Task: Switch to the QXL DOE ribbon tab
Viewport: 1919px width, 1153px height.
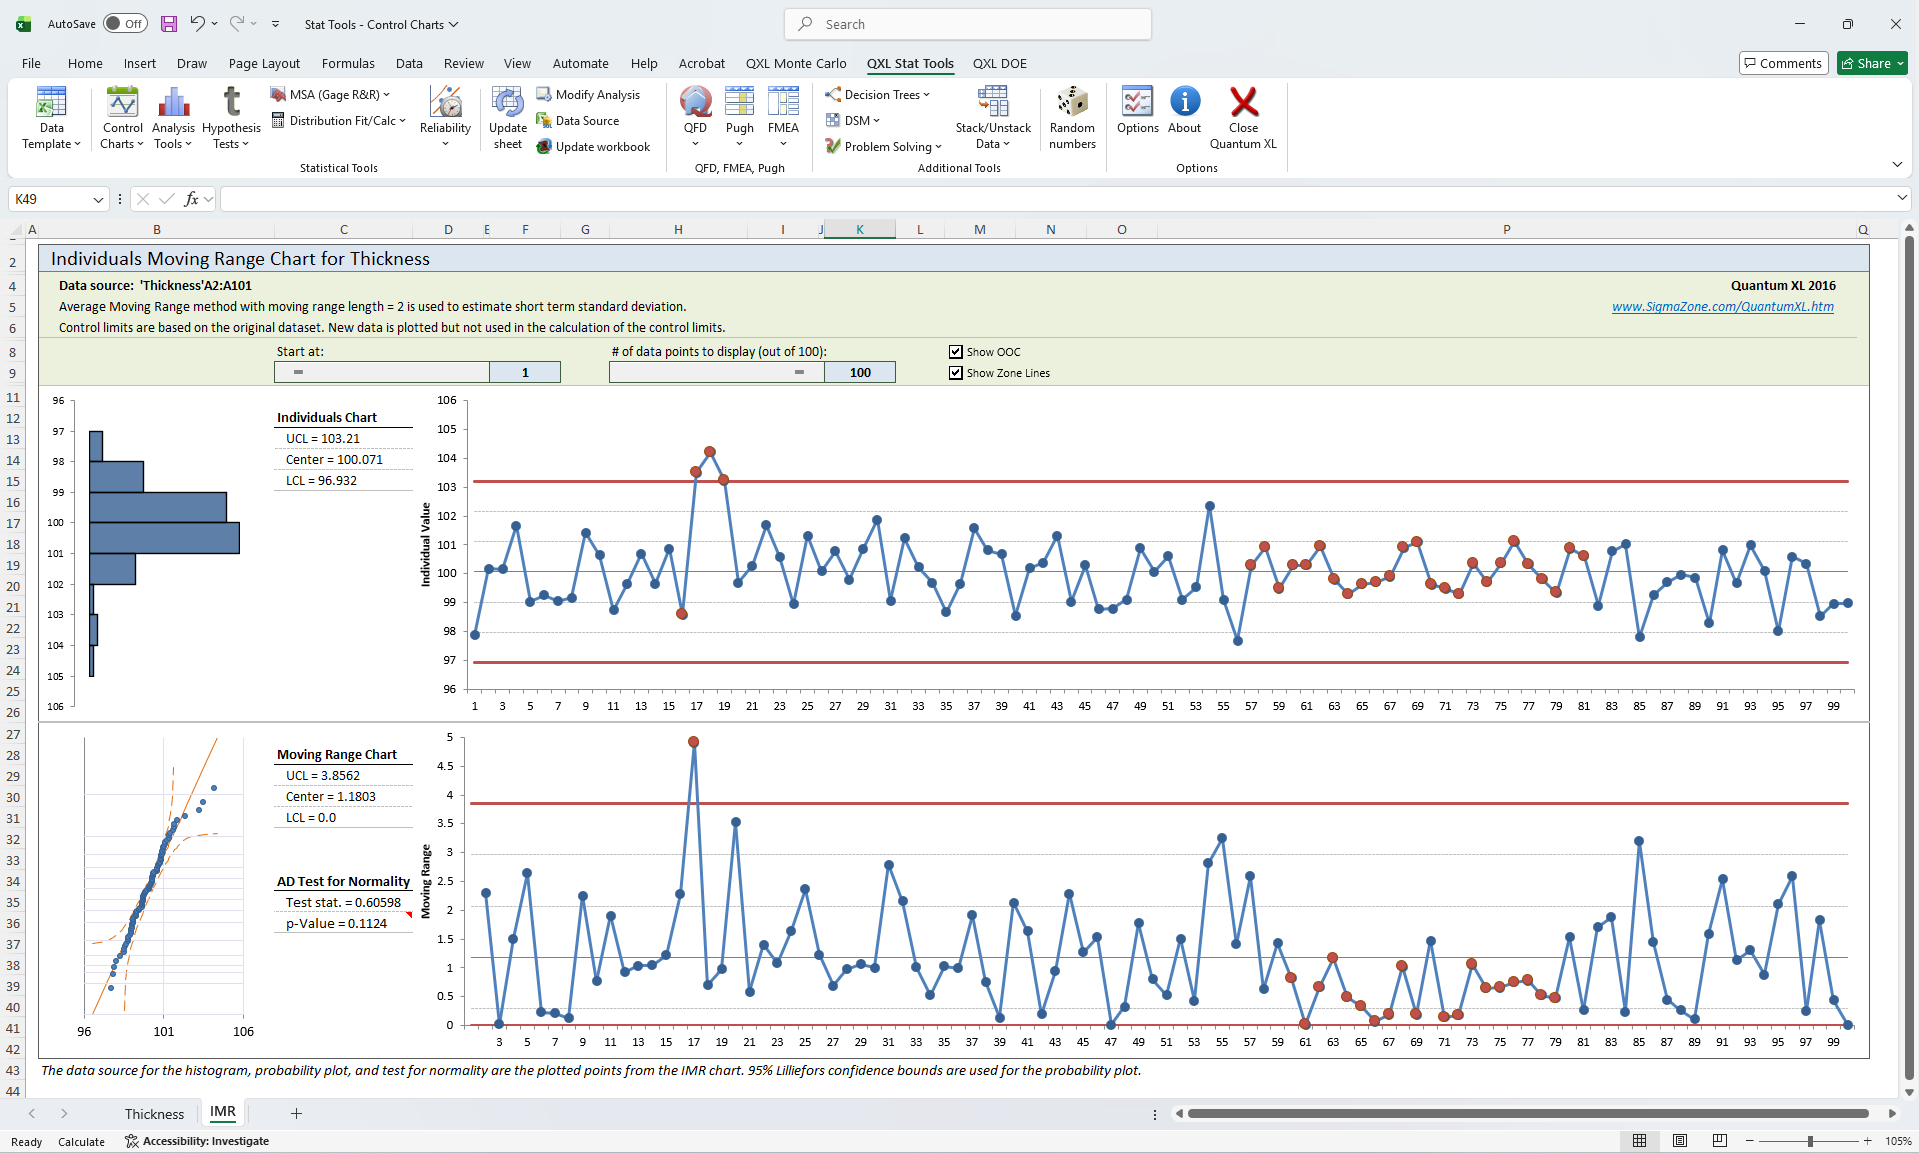Action: (999, 63)
